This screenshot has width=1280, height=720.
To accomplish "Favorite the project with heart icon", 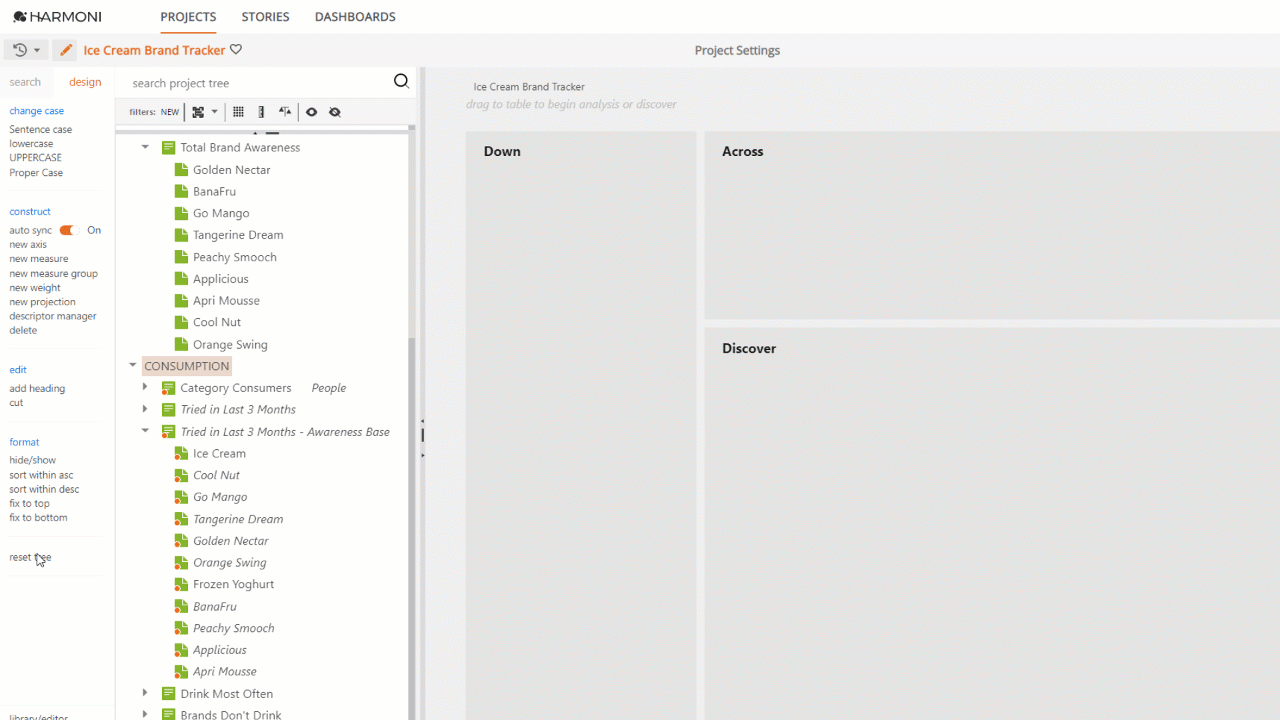I will [x=236, y=49].
